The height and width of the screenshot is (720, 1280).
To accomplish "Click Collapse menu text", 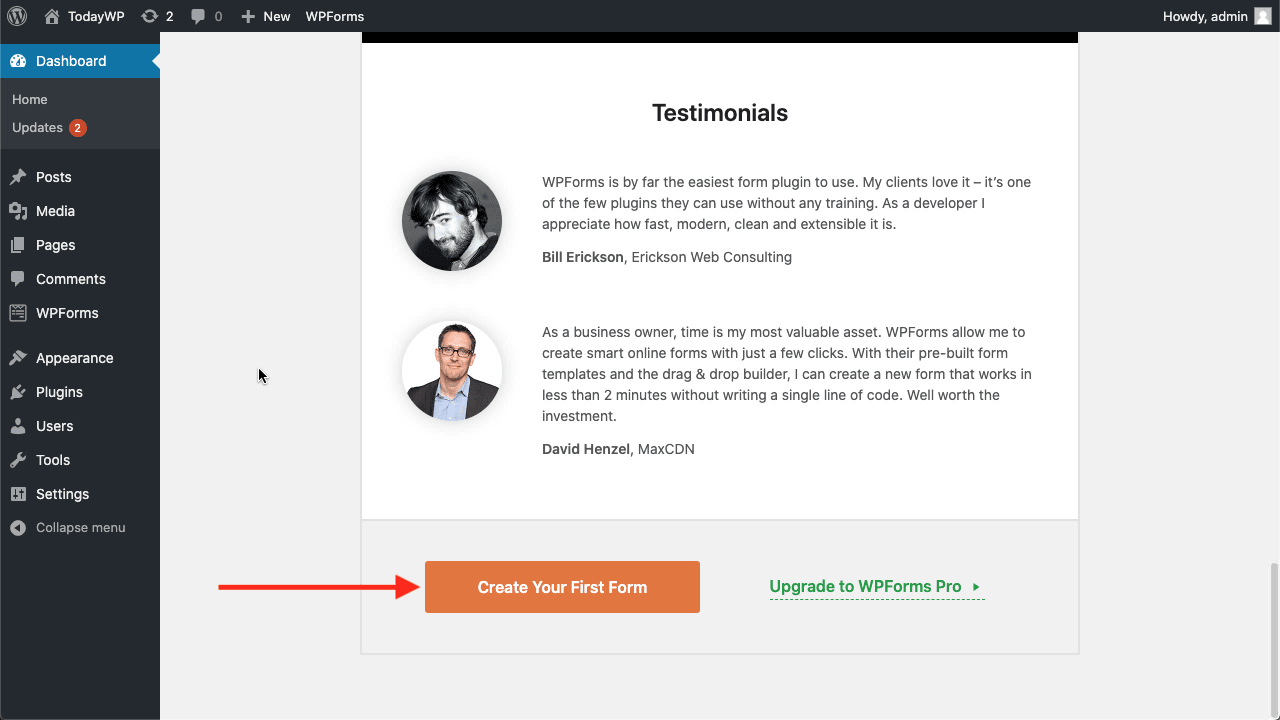I will [81, 528].
